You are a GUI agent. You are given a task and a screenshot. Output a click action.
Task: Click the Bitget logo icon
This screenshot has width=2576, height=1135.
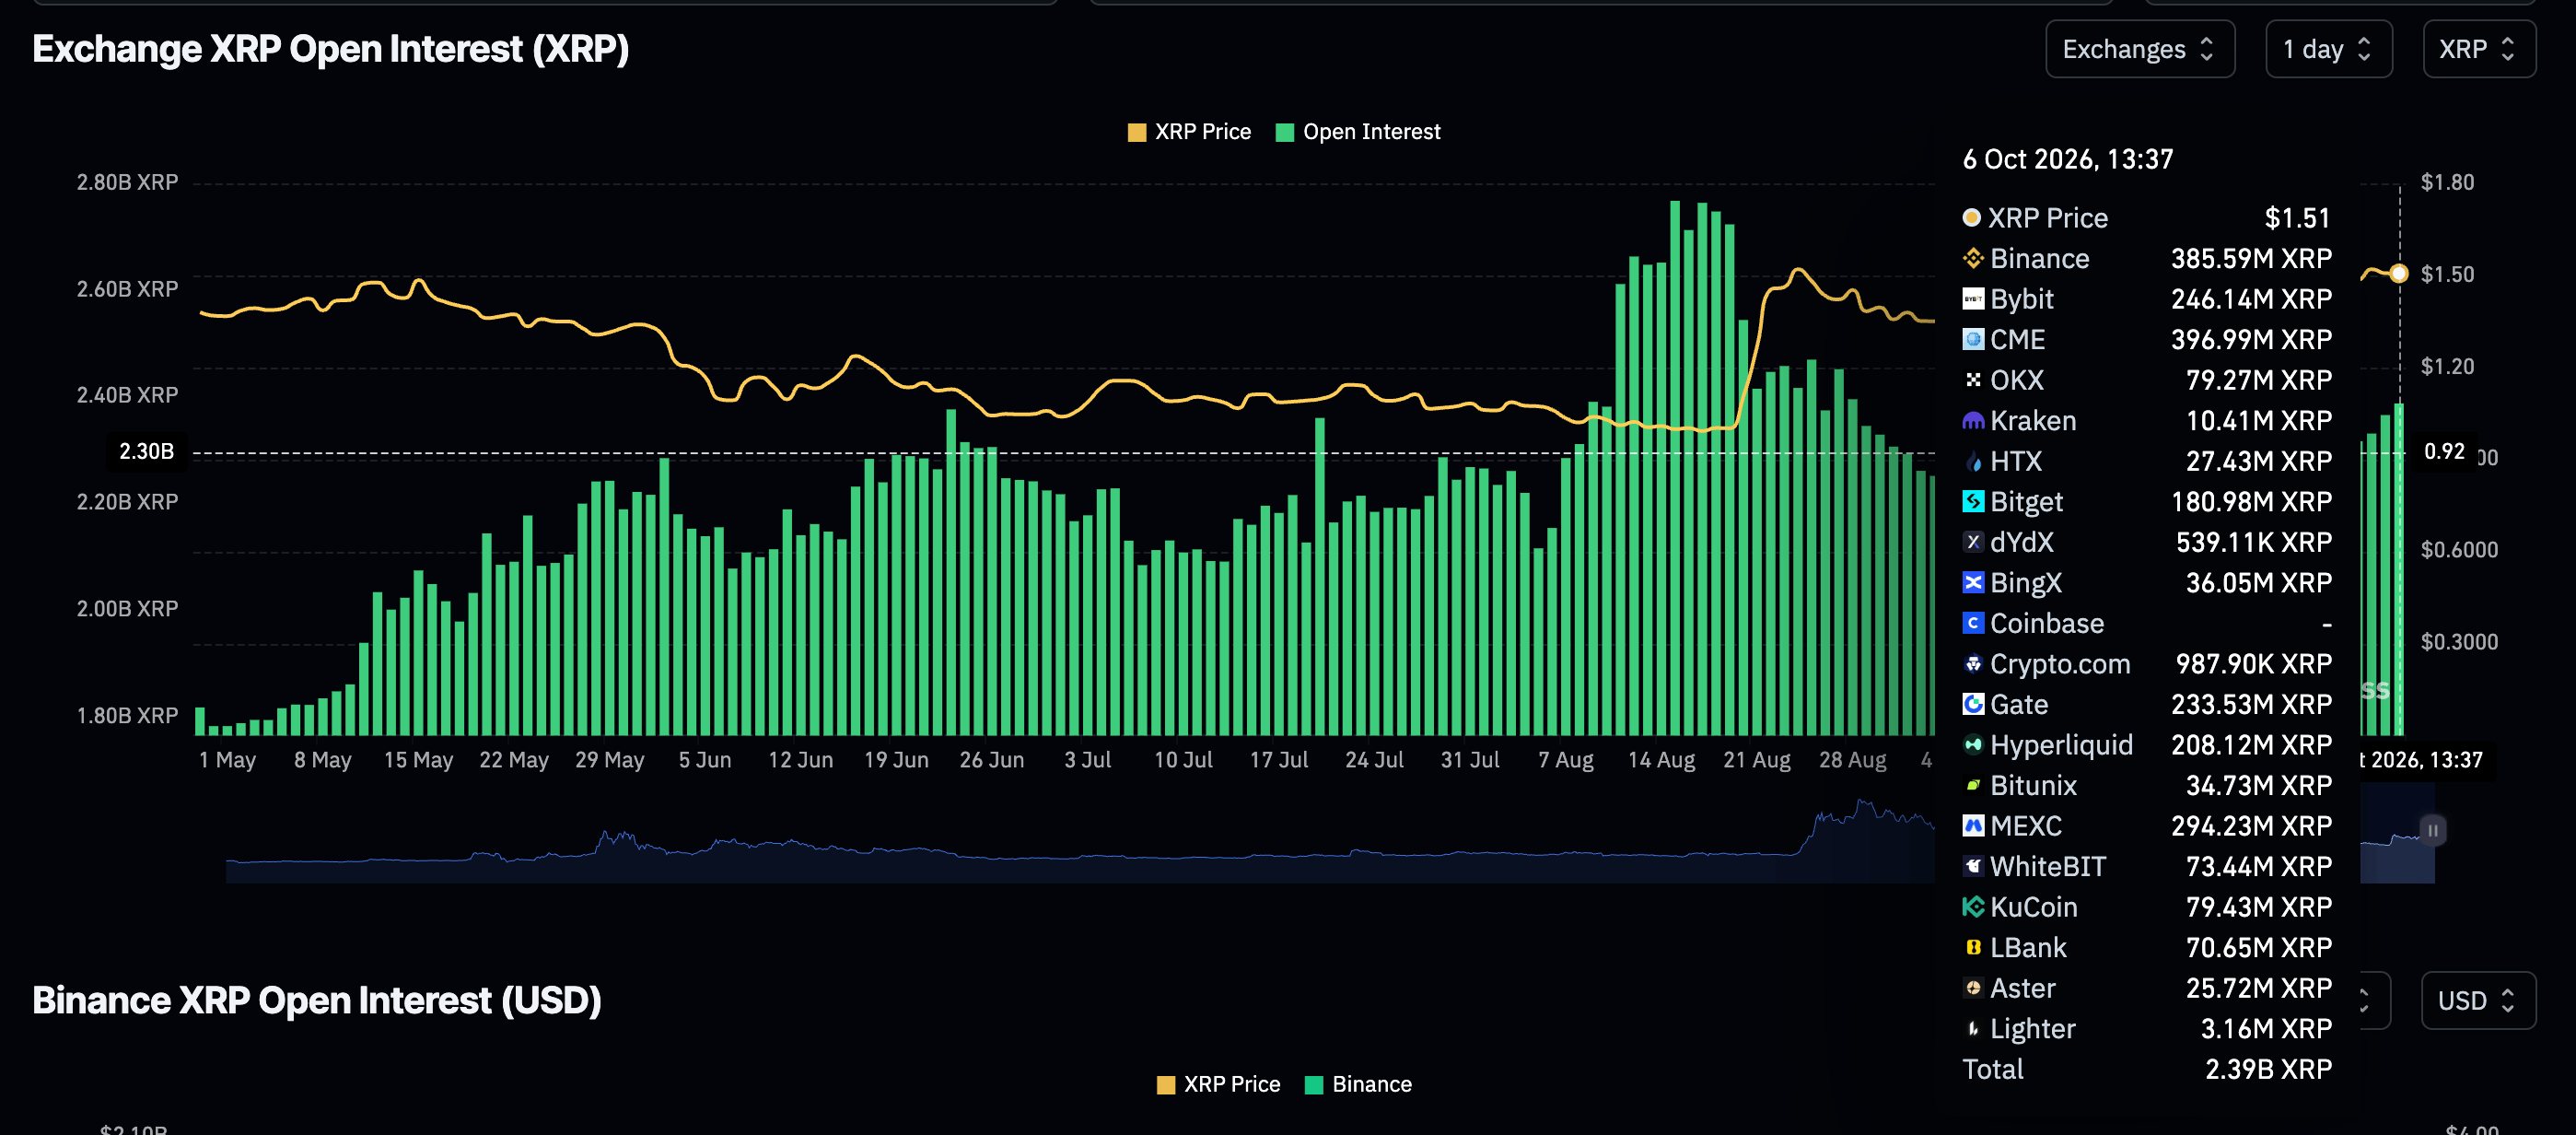(1972, 501)
